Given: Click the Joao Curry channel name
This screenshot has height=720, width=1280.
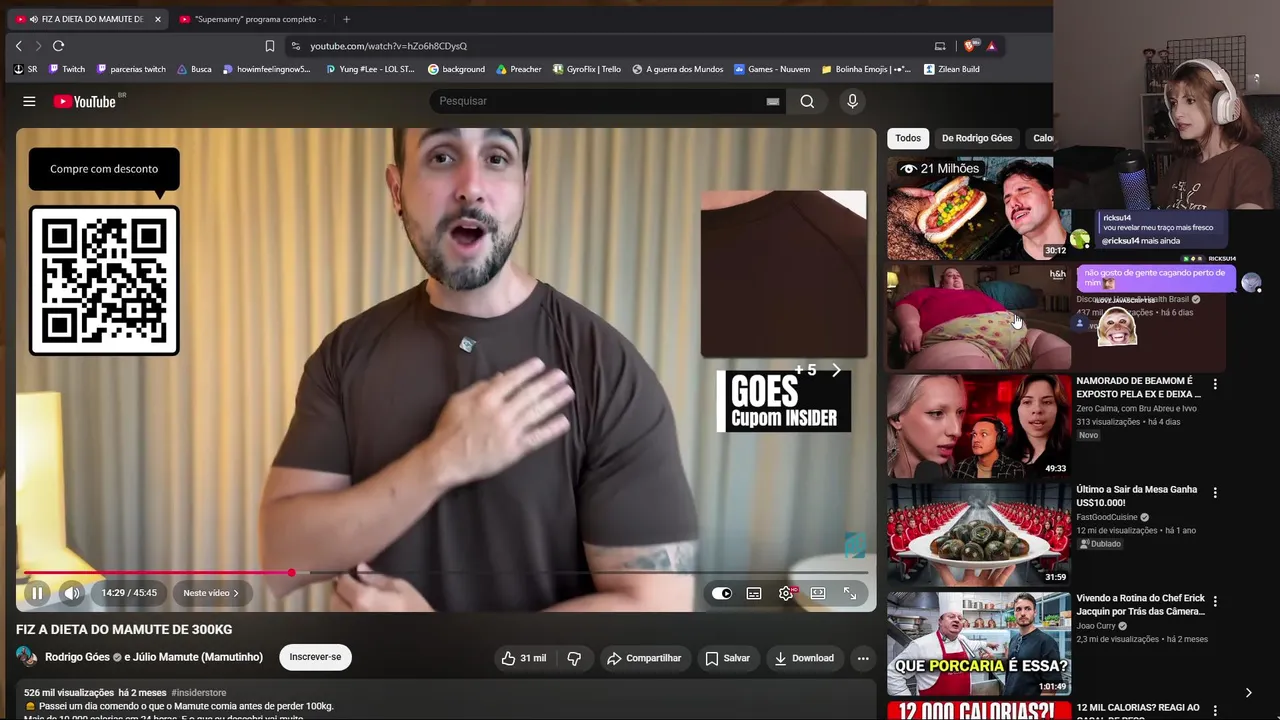Looking at the screenshot, I should (1096, 626).
